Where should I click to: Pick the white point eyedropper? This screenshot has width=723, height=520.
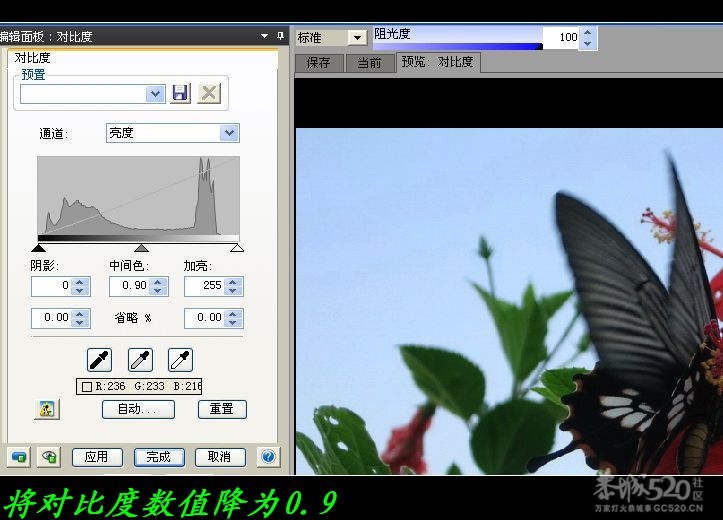pos(180,360)
